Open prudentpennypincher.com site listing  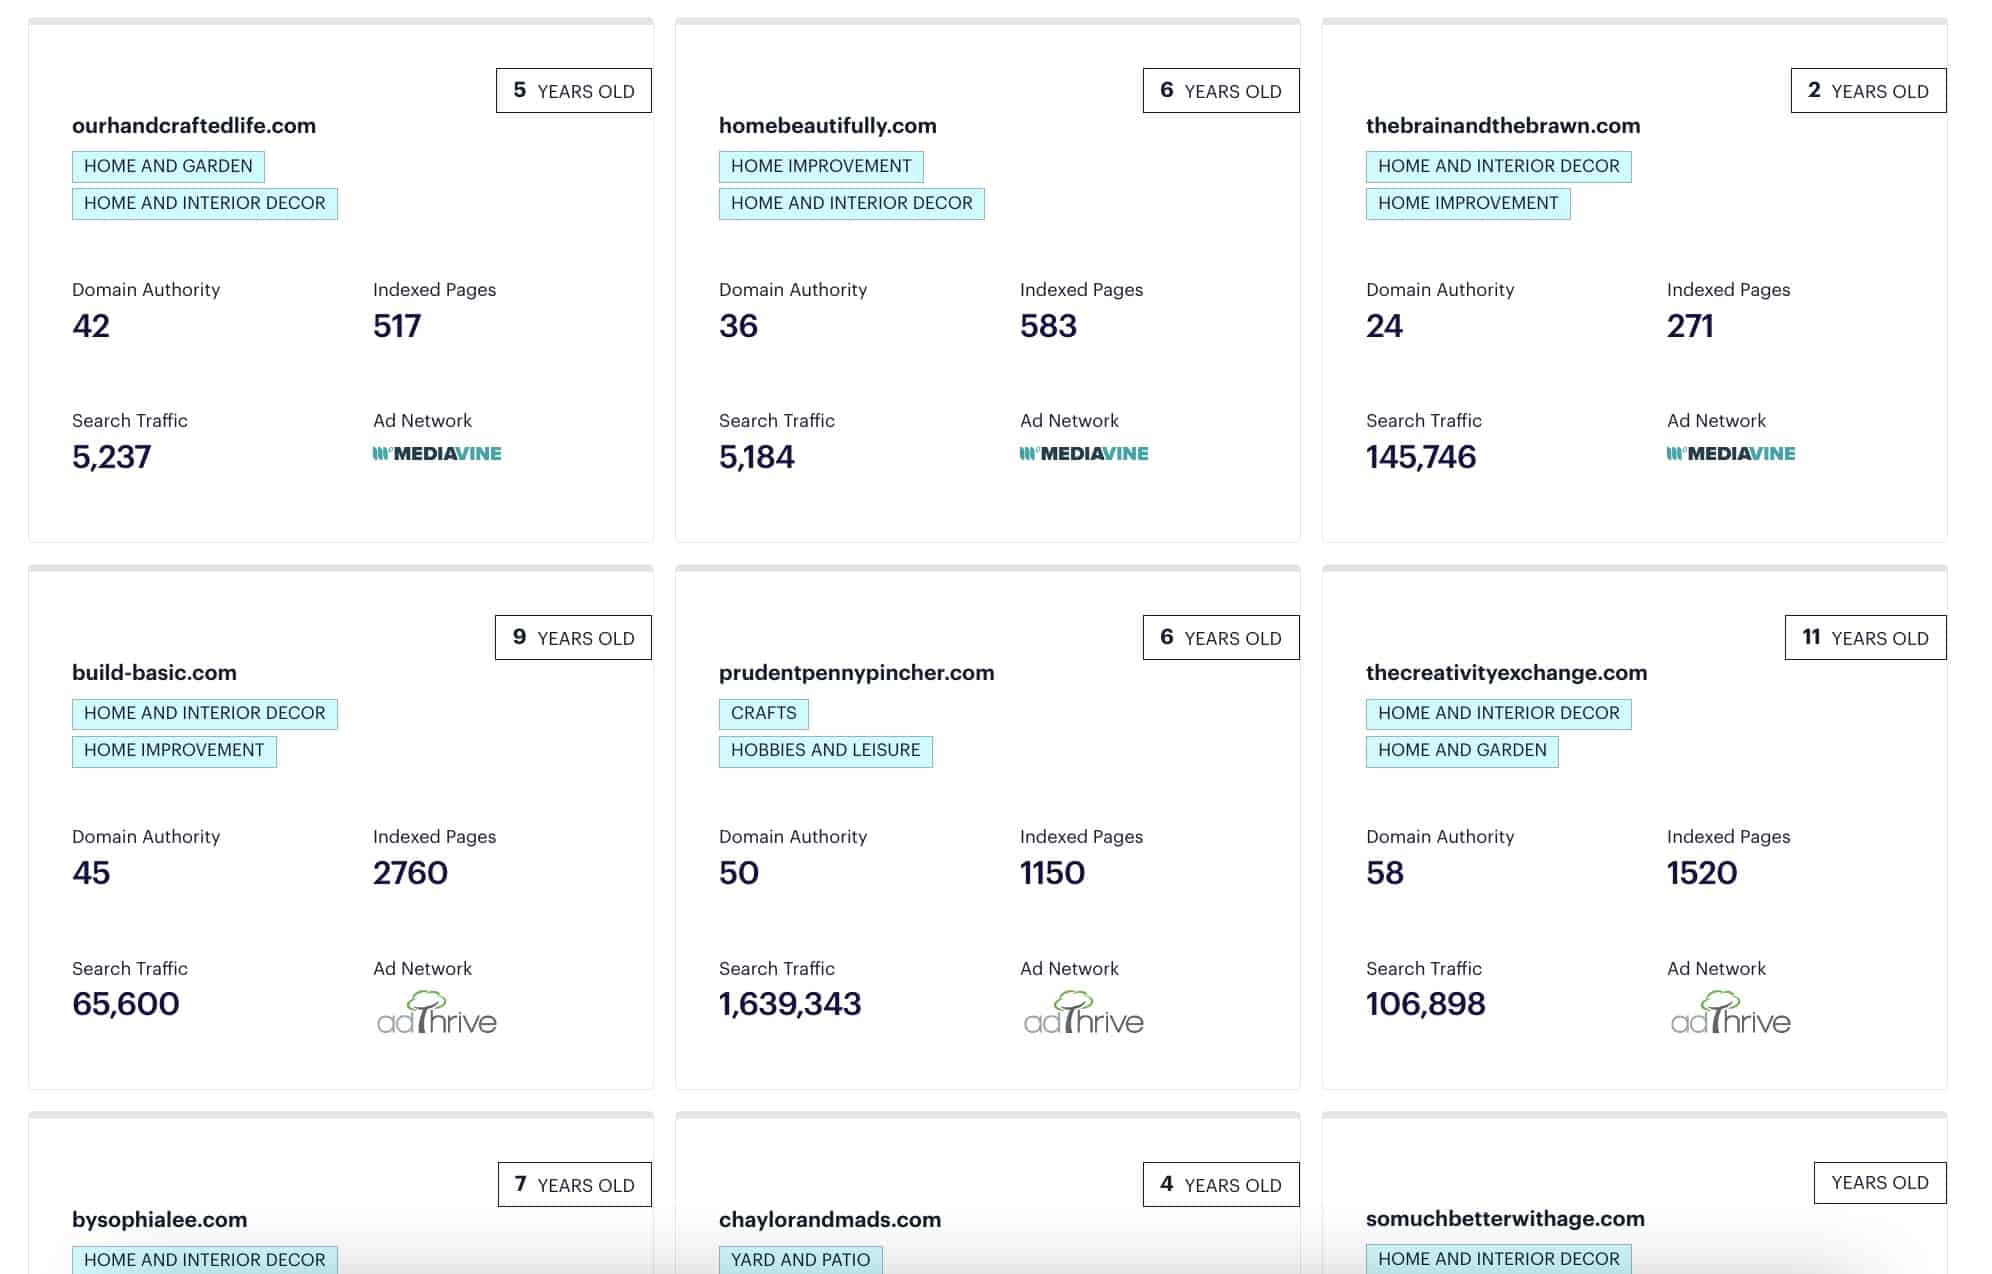pyautogui.click(x=857, y=673)
